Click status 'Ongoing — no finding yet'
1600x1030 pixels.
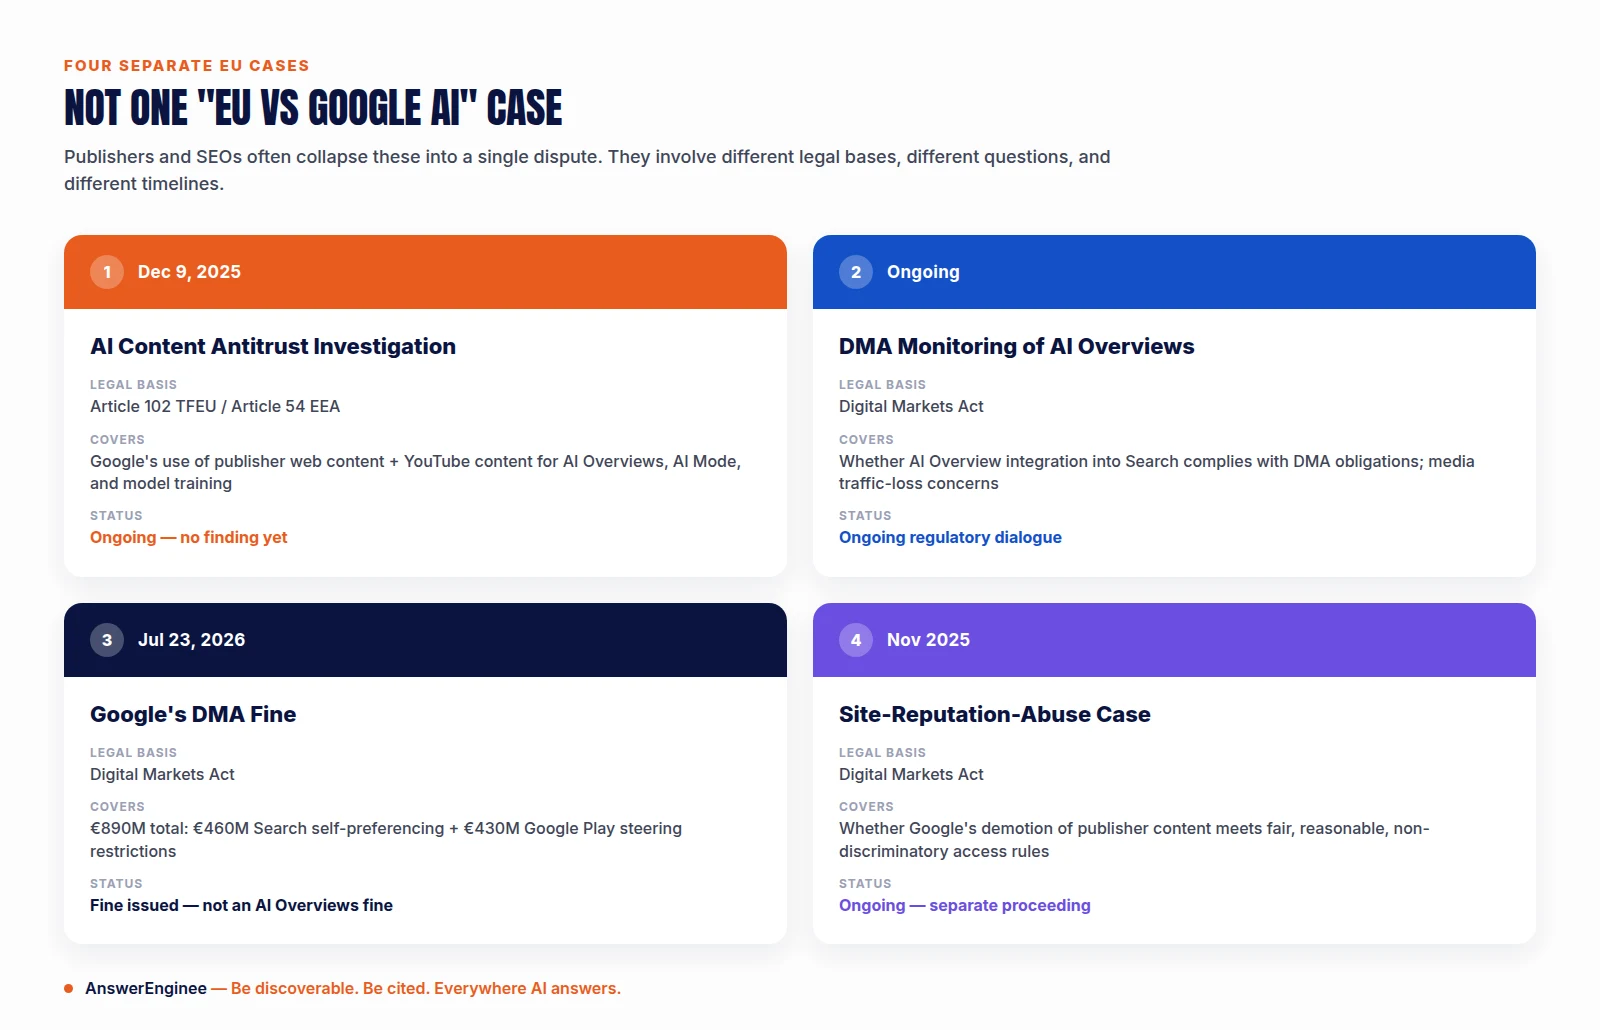(x=188, y=537)
